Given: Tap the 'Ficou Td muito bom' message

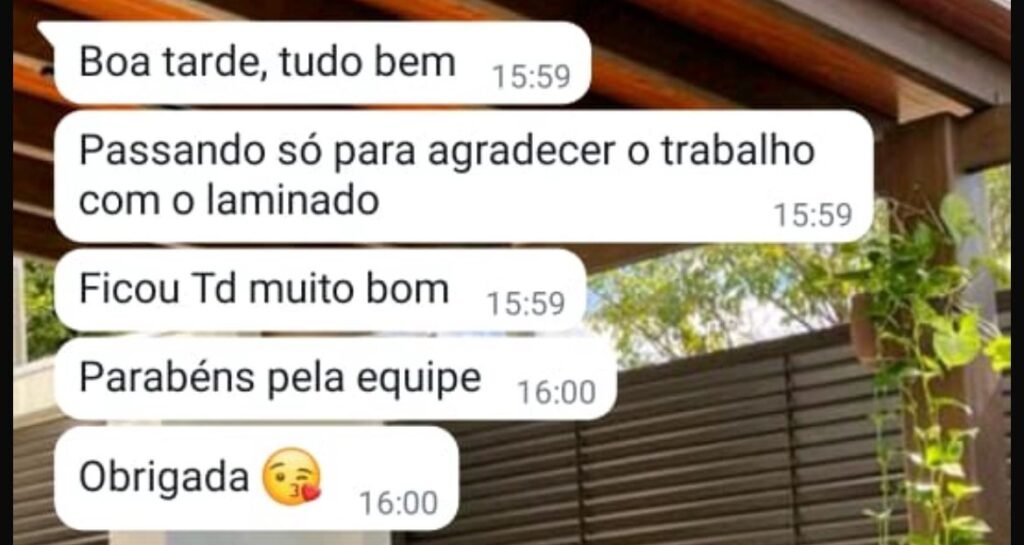Looking at the screenshot, I should point(320,290).
